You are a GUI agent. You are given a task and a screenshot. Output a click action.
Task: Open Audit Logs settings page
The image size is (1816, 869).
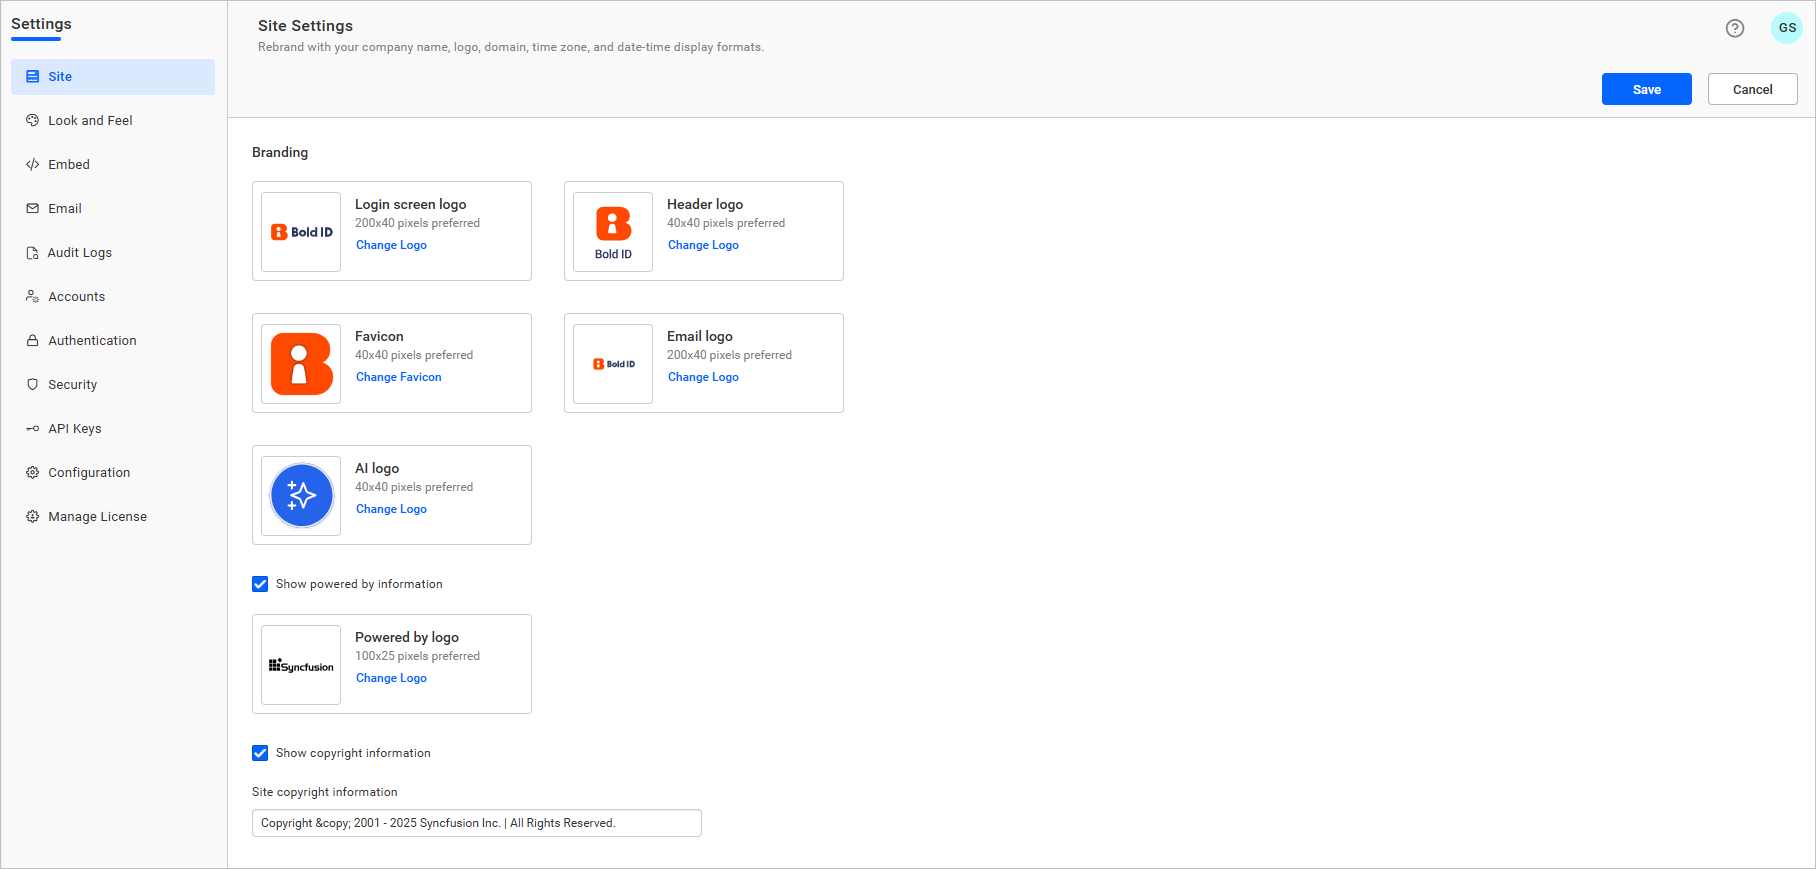pyautogui.click(x=80, y=252)
